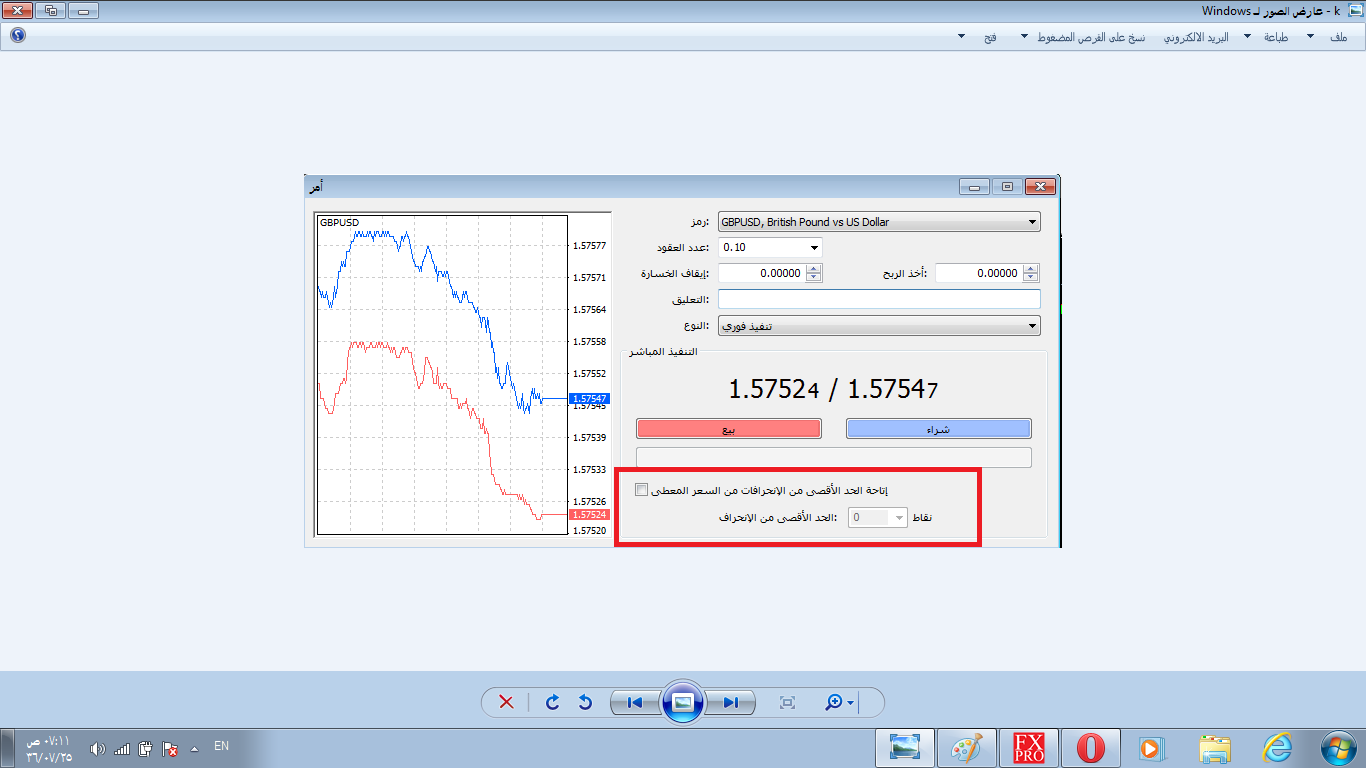The width and height of the screenshot is (1366, 768).
Task: Launch Paint from the taskbar
Action: pos(967,748)
